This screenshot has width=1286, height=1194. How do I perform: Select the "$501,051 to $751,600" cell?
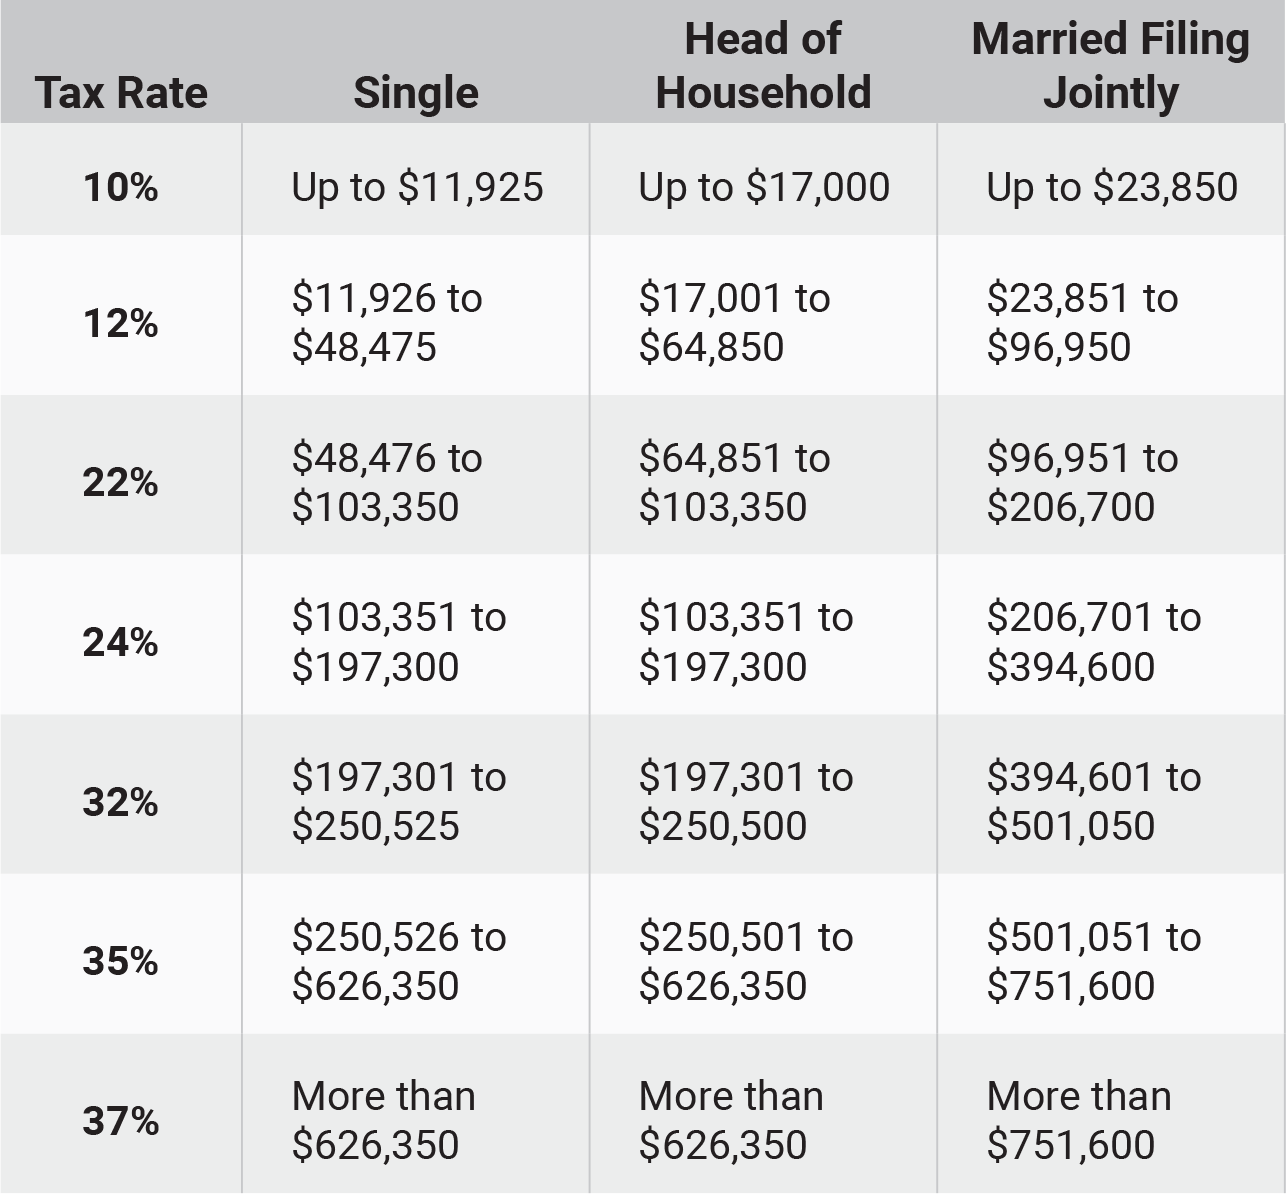point(1093,961)
